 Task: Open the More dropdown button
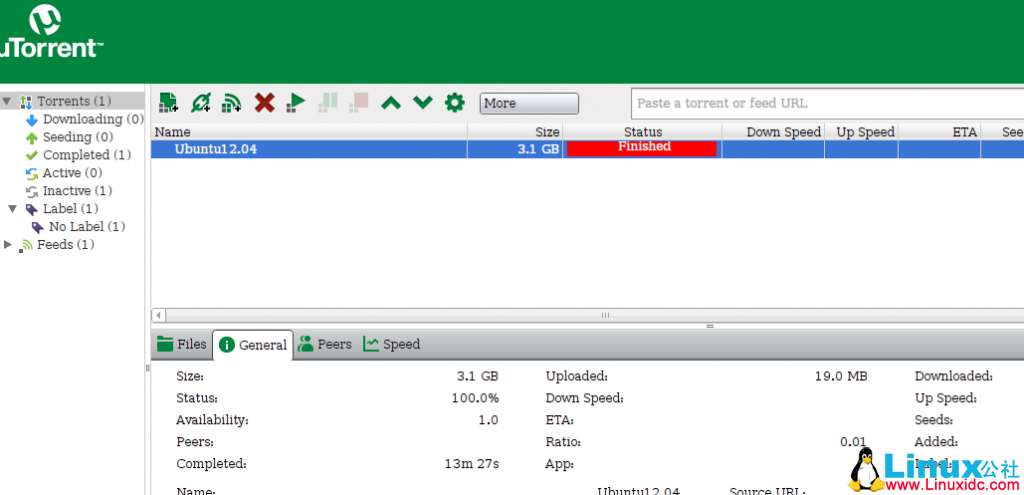(x=529, y=103)
